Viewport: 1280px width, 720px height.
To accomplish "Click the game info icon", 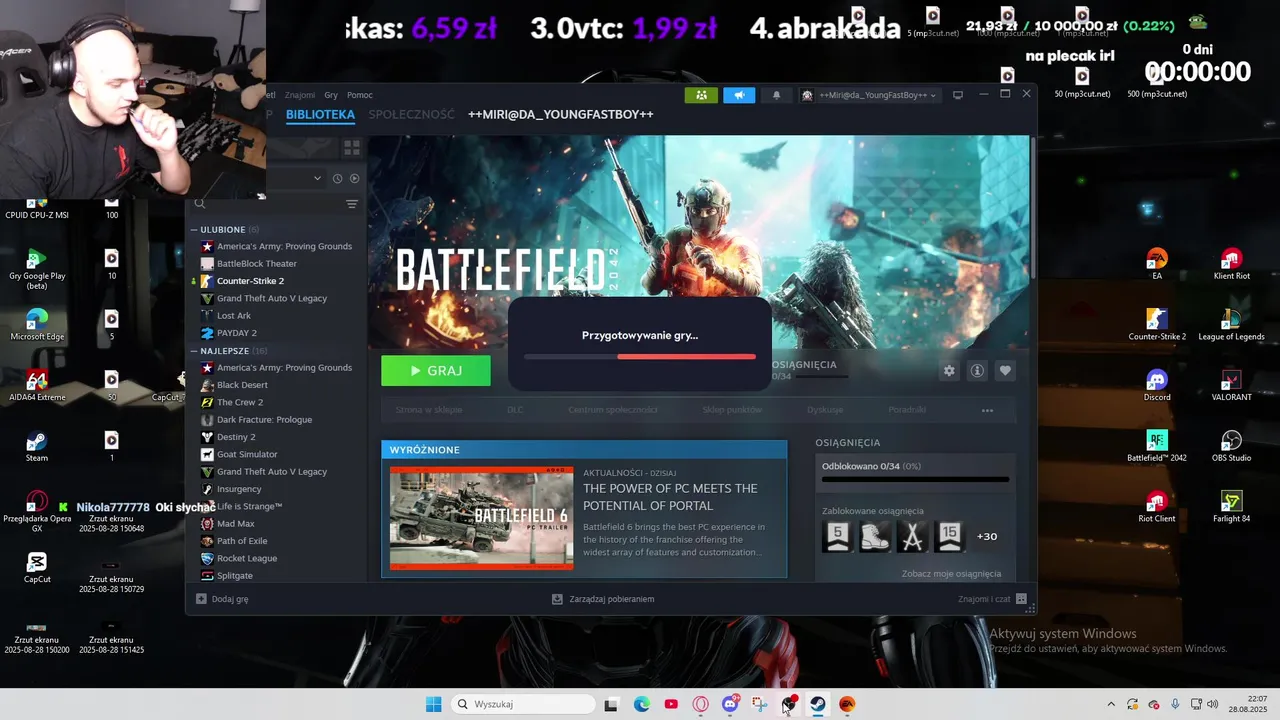I will coord(977,371).
